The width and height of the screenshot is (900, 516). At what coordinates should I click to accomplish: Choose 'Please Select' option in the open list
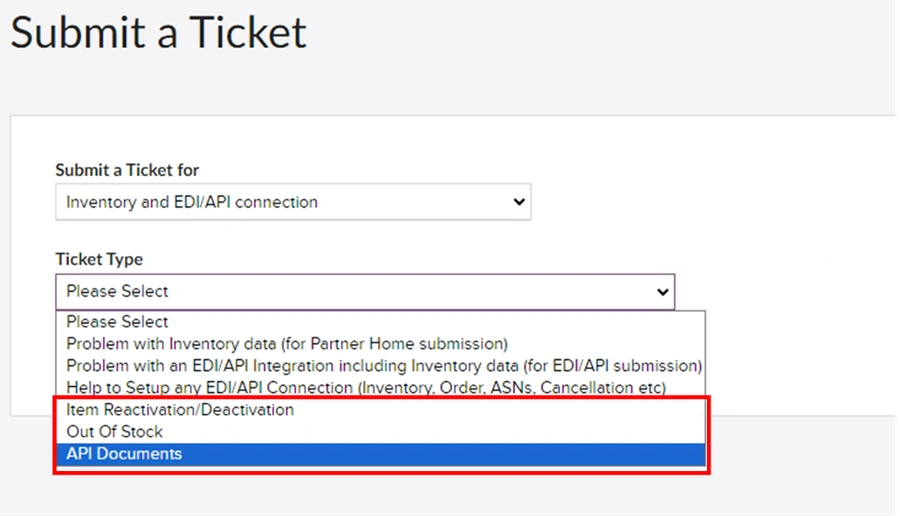click(x=381, y=322)
